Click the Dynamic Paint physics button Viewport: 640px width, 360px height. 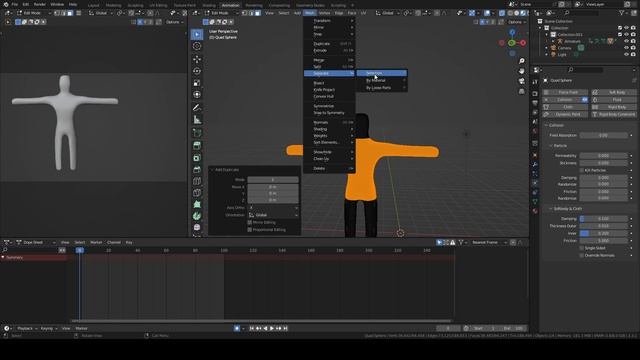pos(565,114)
